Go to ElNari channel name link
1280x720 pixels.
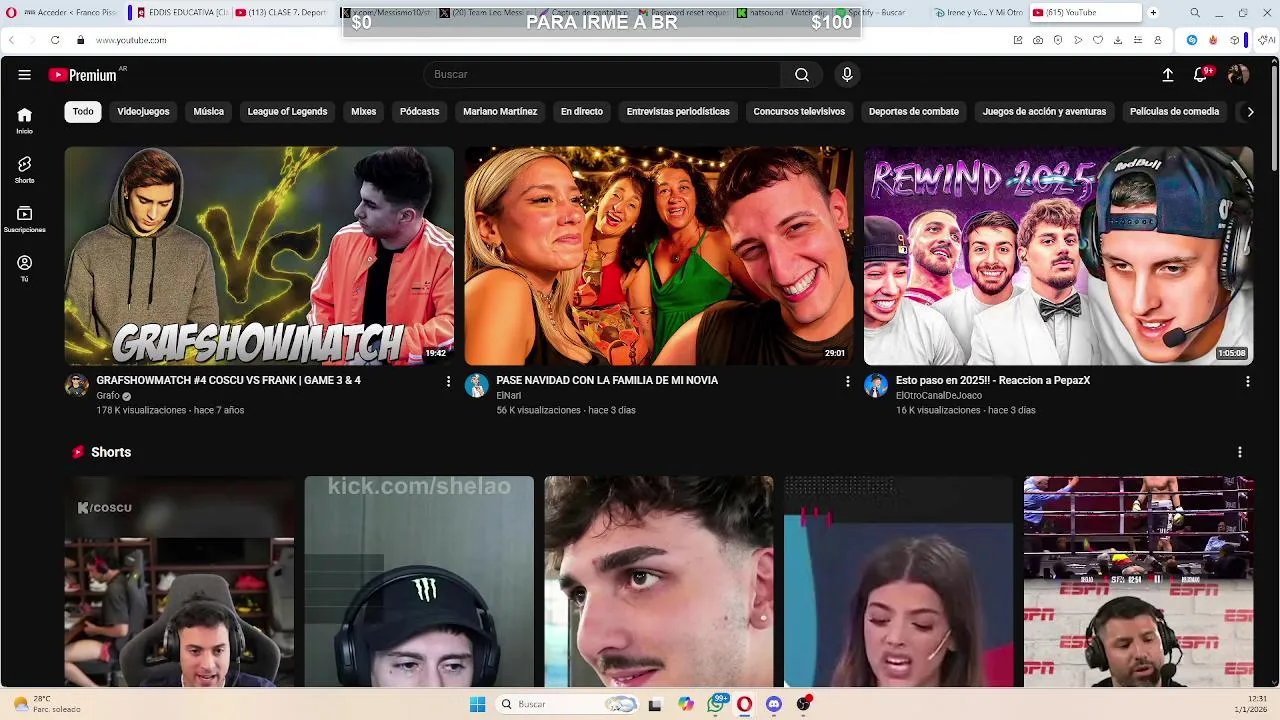click(508, 396)
